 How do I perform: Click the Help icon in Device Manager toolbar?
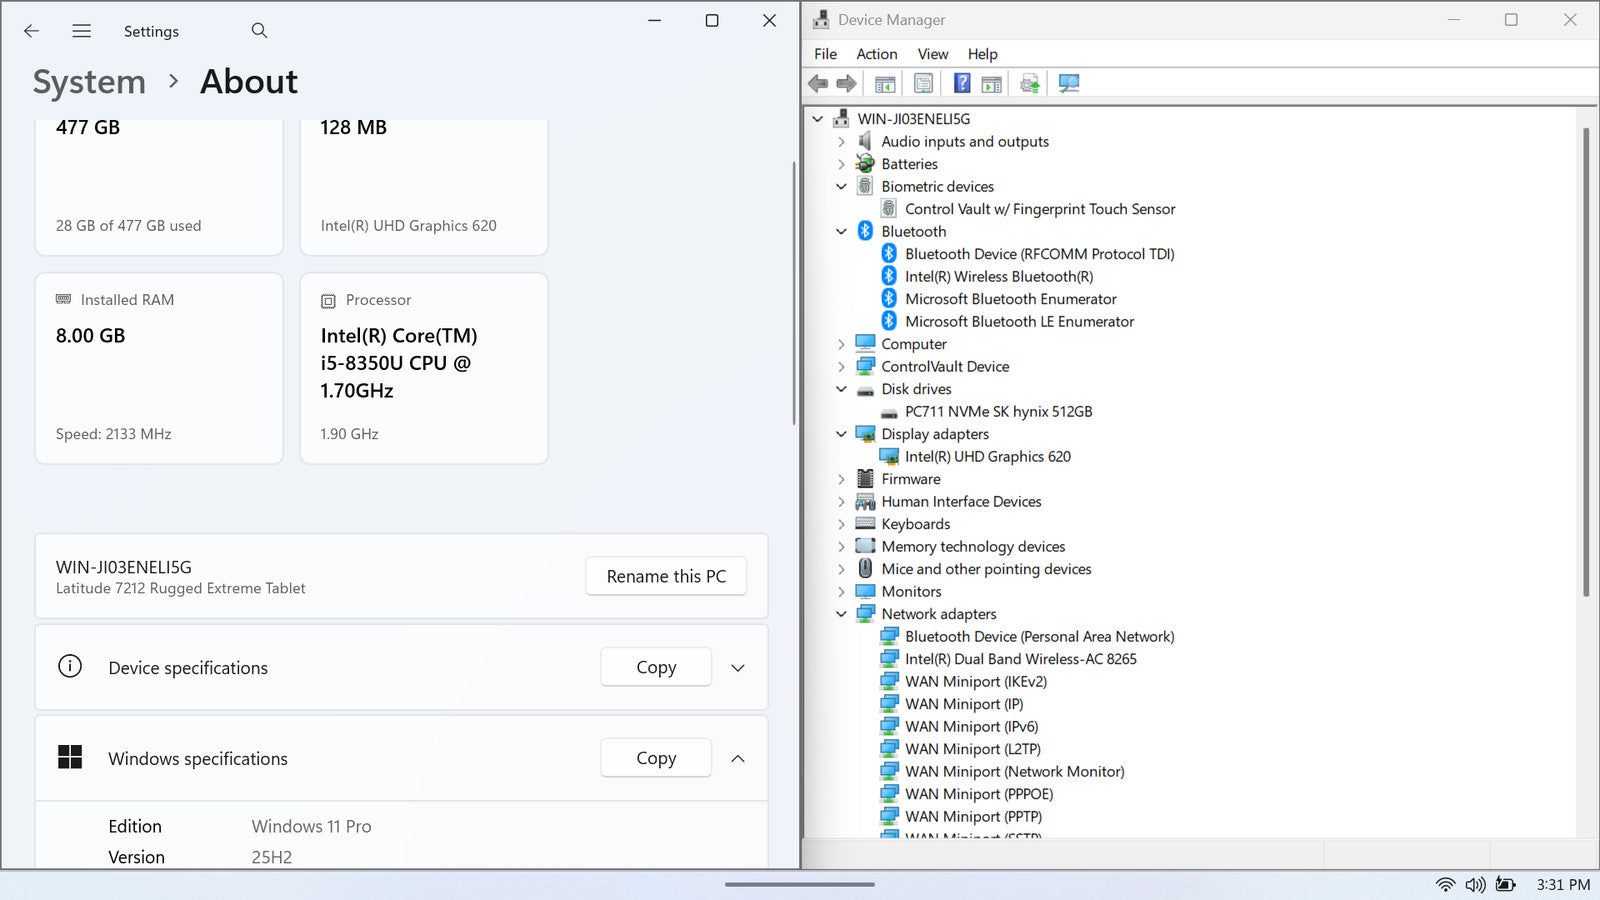tap(961, 84)
